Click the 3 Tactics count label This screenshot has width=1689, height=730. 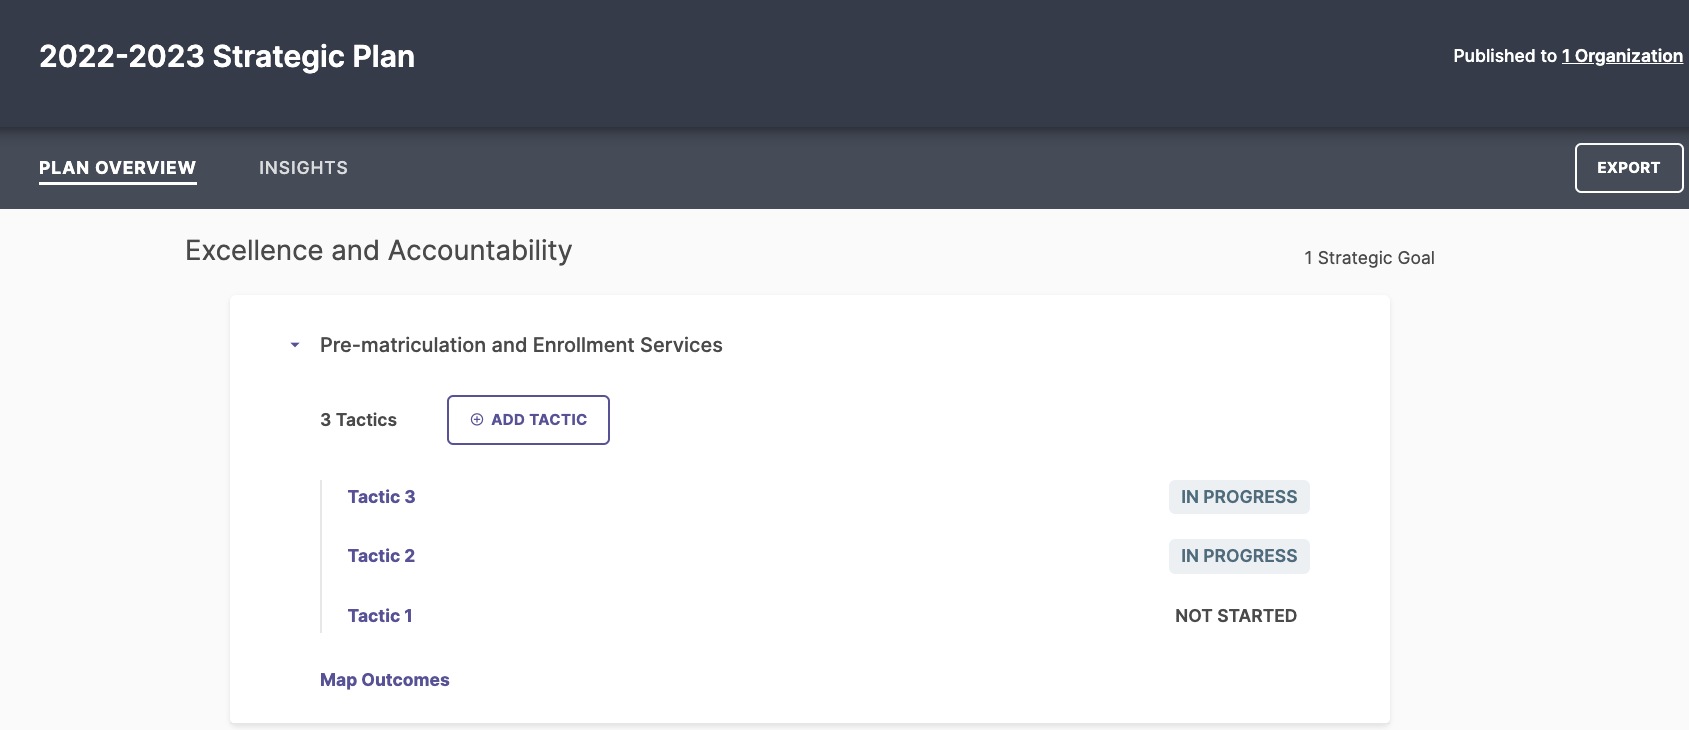(x=358, y=420)
